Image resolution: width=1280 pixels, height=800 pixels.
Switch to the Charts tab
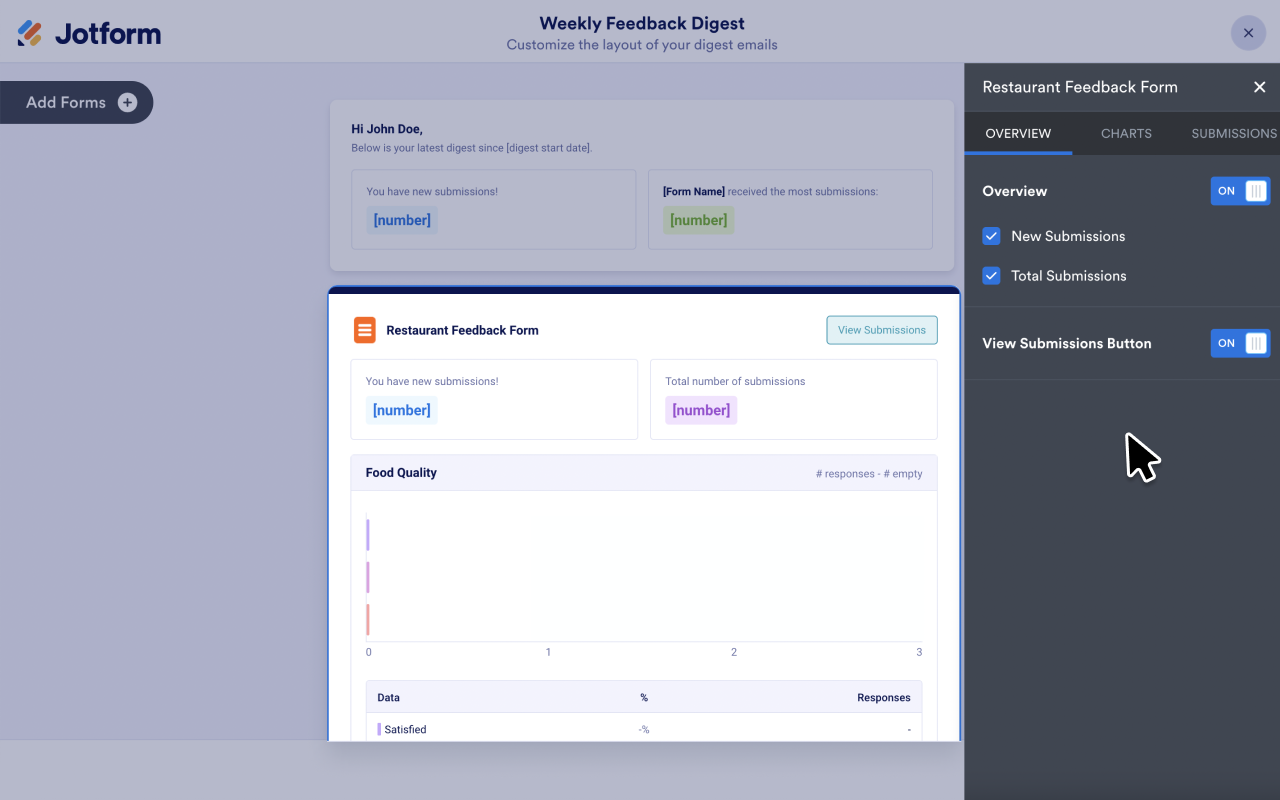pyautogui.click(x=1126, y=133)
